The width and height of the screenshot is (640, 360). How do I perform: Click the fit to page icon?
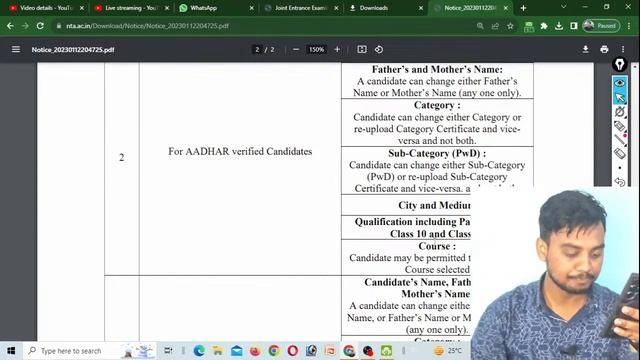tap(362, 49)
